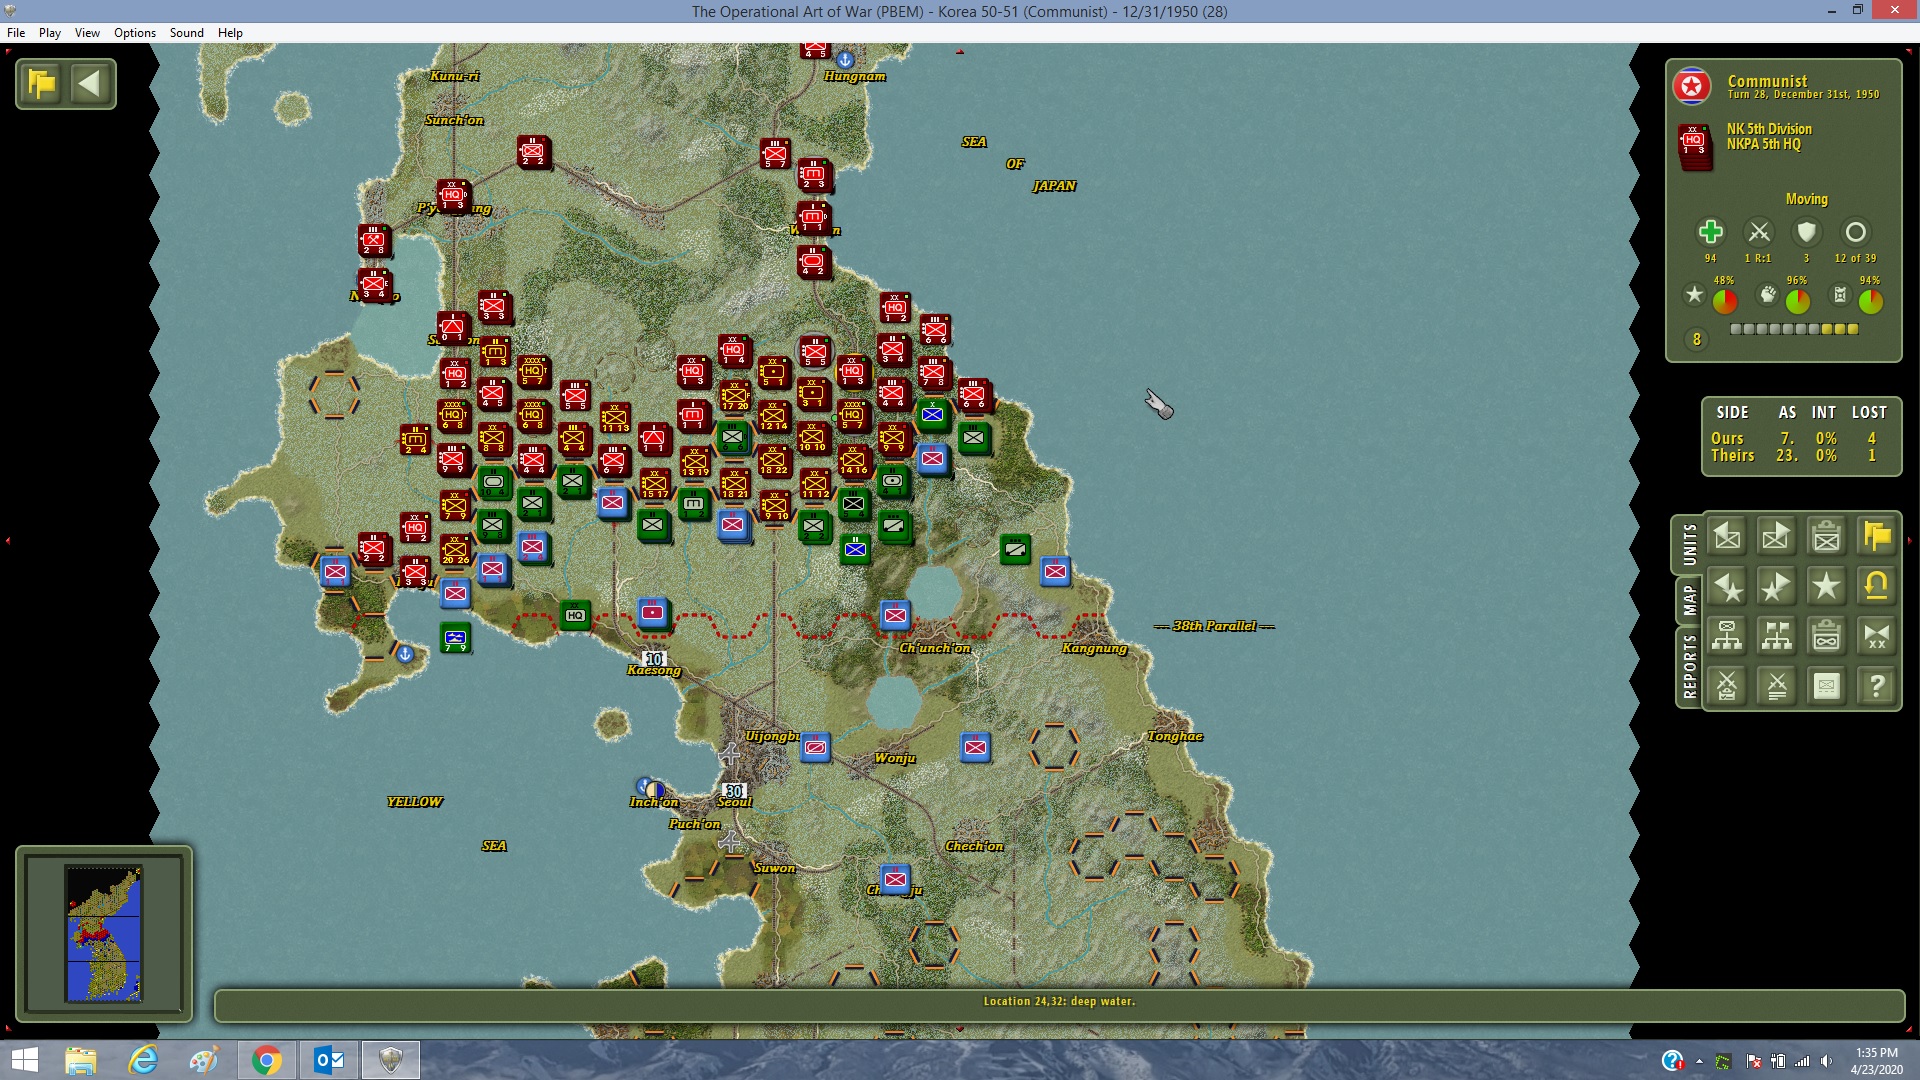Click the Kangnung city label
The image size is (1920, 1080).
coord(1095,649)
